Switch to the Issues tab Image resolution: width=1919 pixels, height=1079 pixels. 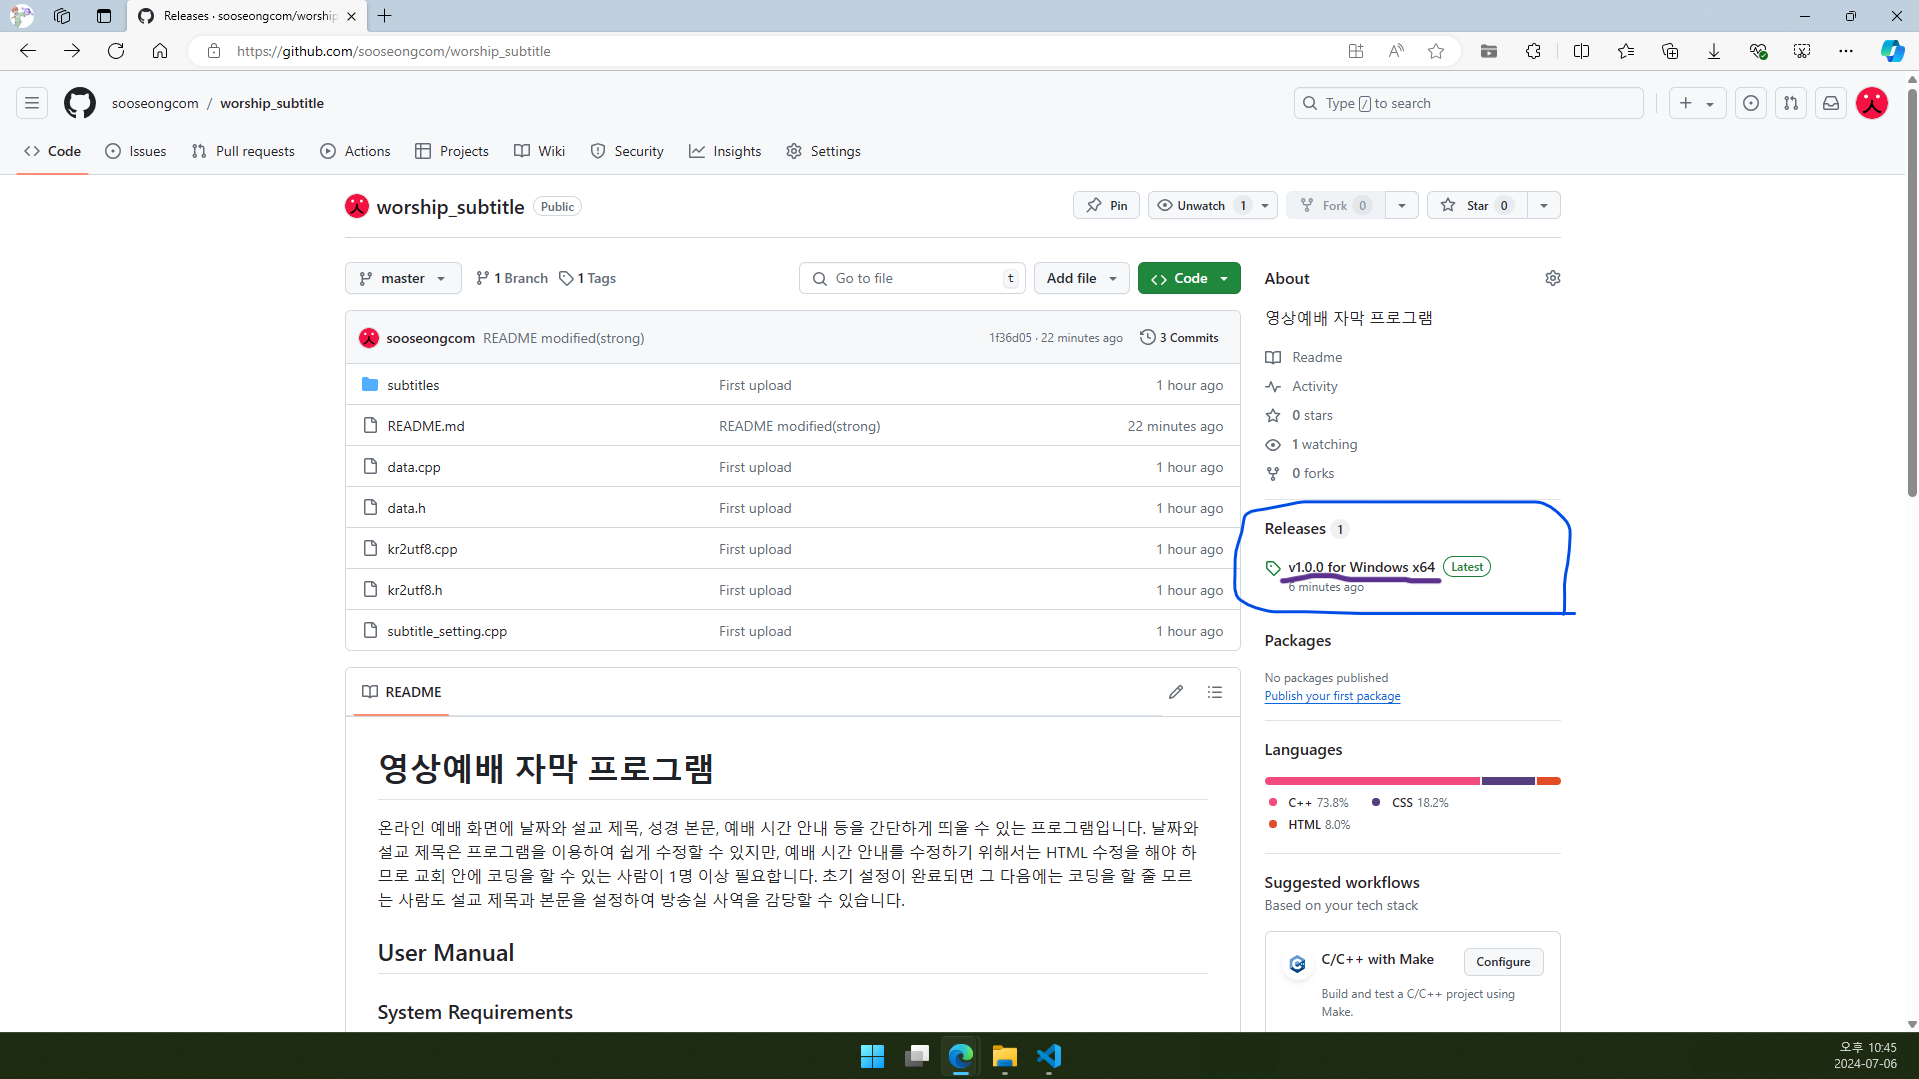click(x=136, y=151)
